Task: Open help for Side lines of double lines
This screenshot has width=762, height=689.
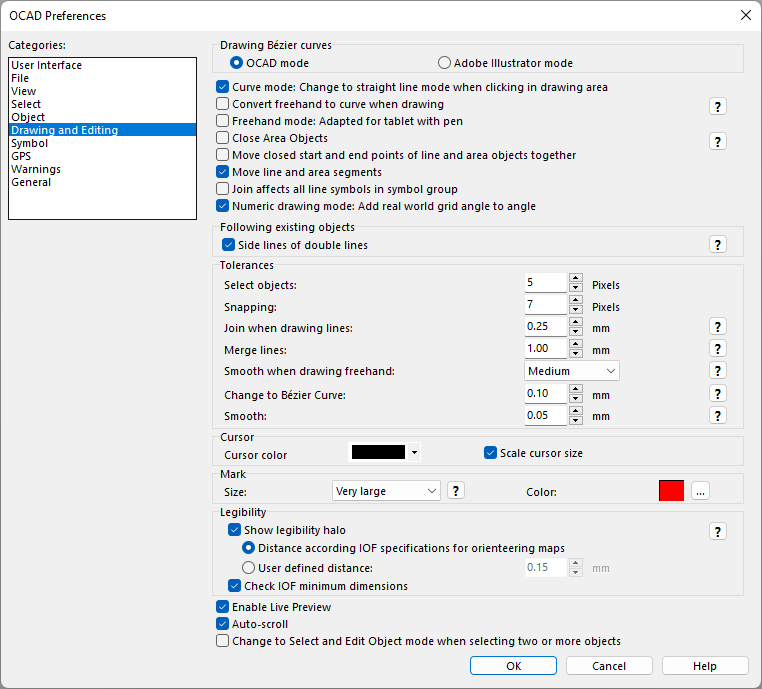Action: pos(717,244)
